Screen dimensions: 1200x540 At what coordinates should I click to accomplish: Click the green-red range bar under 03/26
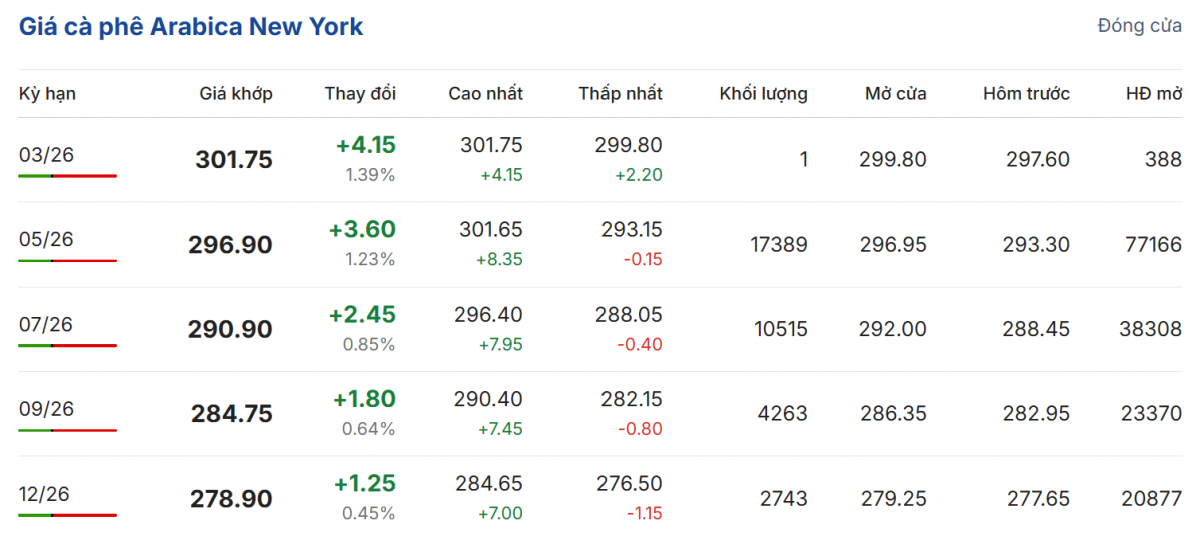tap(67, 176)
